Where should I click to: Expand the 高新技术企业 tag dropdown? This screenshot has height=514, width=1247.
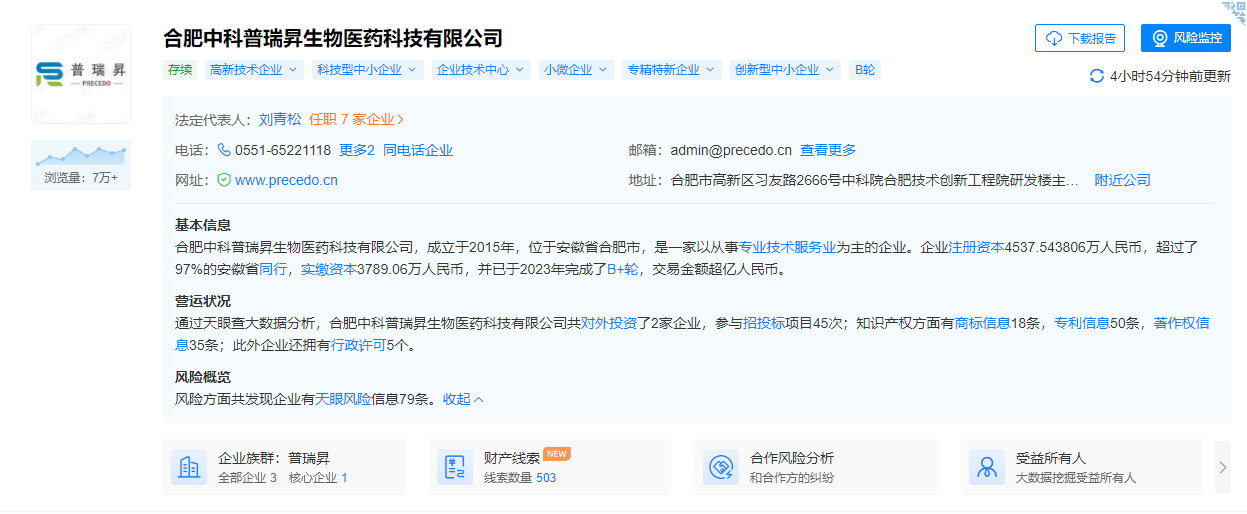[253, 70]
